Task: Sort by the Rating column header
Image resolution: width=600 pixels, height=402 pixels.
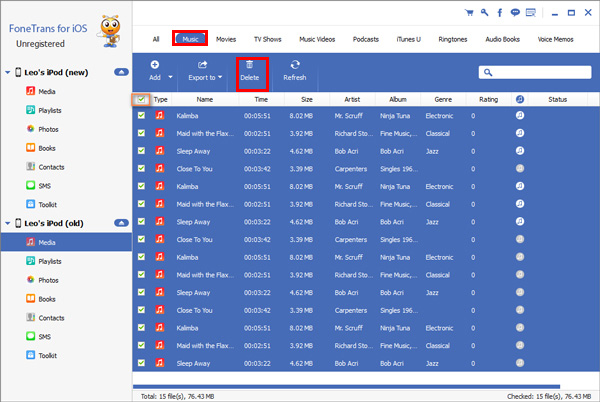Action: (489, 99)
